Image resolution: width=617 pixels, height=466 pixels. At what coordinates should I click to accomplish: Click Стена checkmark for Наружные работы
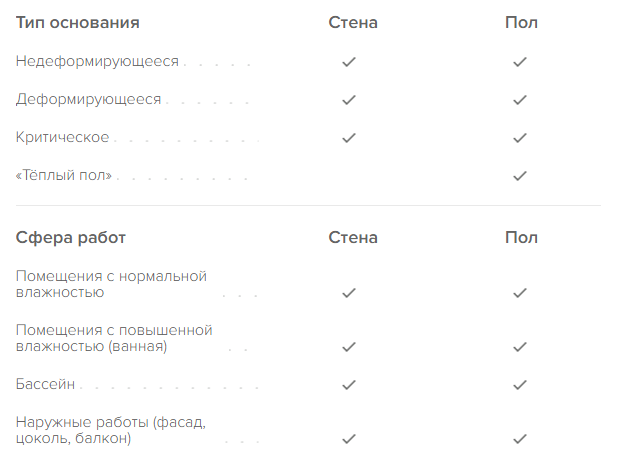click(x=349, y=438)
